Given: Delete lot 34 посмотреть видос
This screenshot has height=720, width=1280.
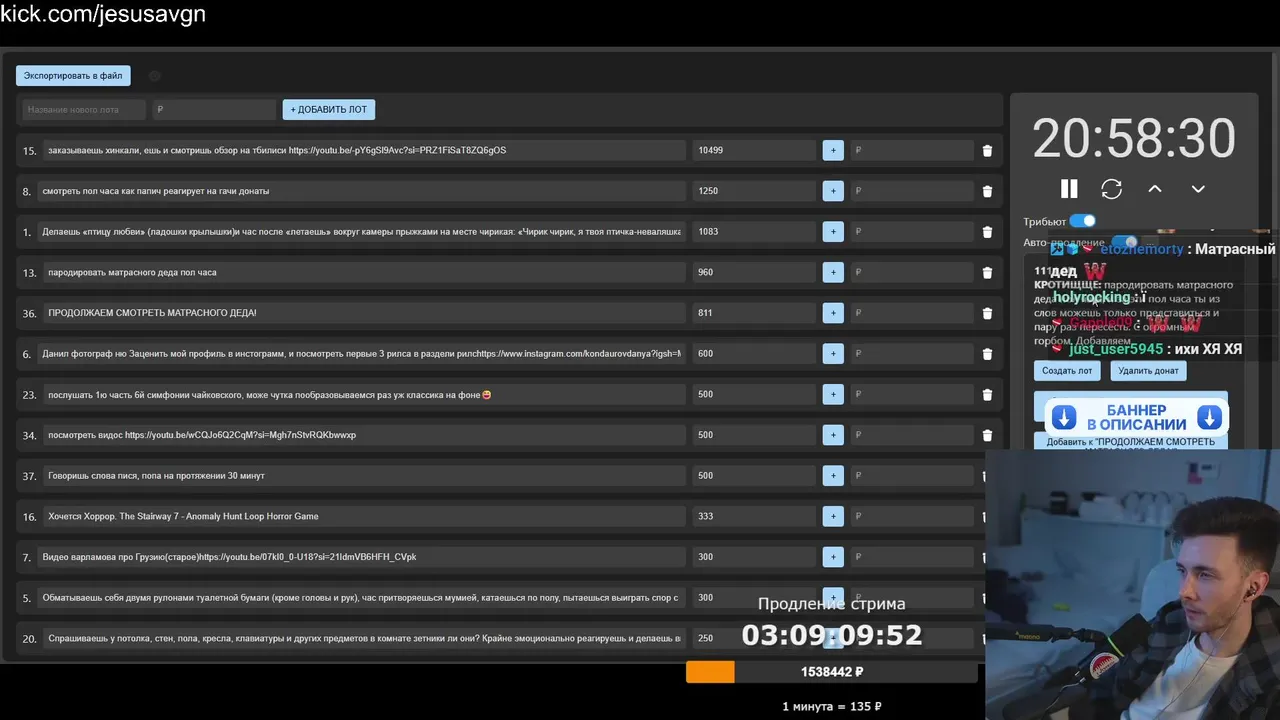Looking at the screenshot, I should (x=987, y=435).
